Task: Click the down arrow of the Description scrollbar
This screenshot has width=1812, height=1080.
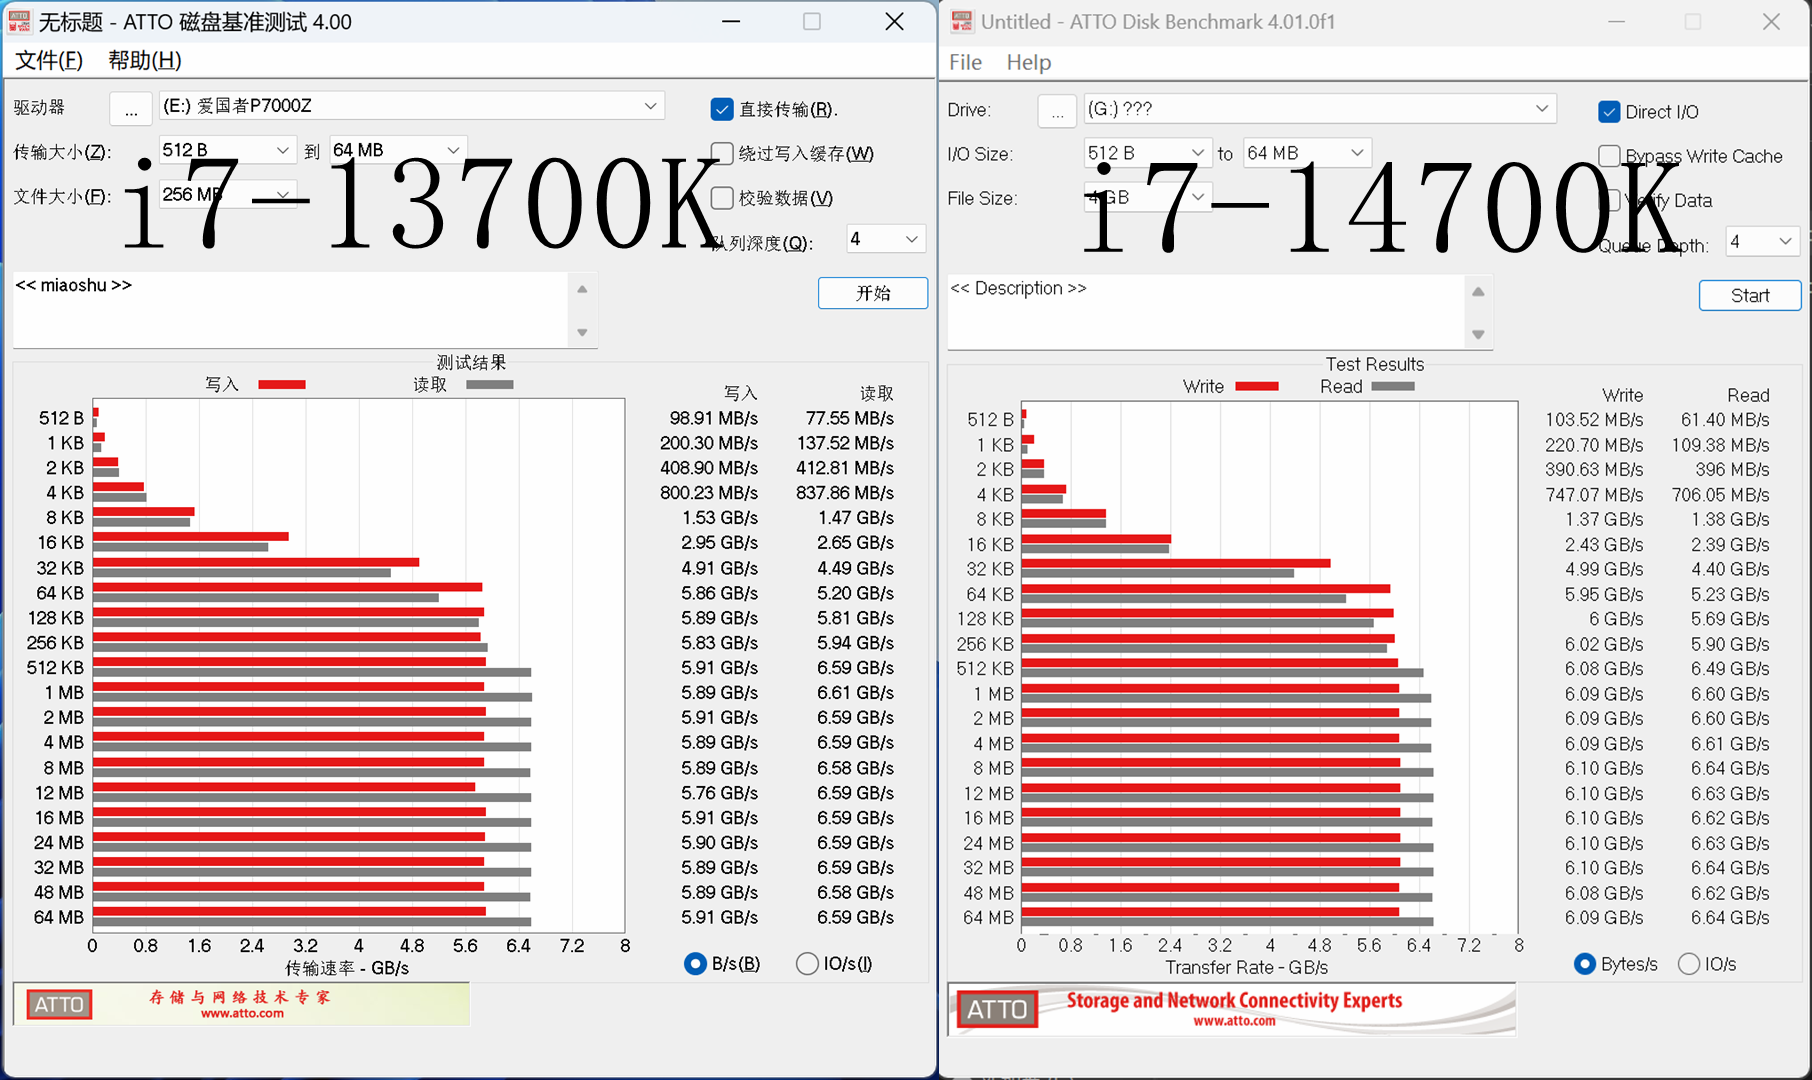Action: [x=1478, y=334]
